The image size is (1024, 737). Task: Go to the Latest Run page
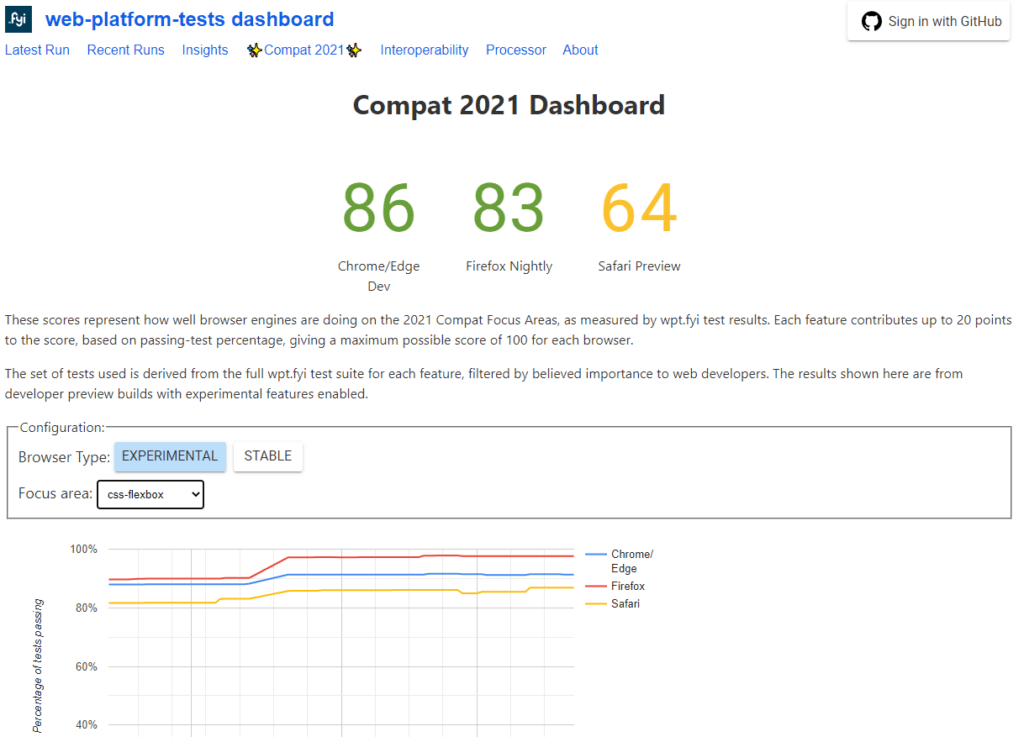(x=37, y=50)
